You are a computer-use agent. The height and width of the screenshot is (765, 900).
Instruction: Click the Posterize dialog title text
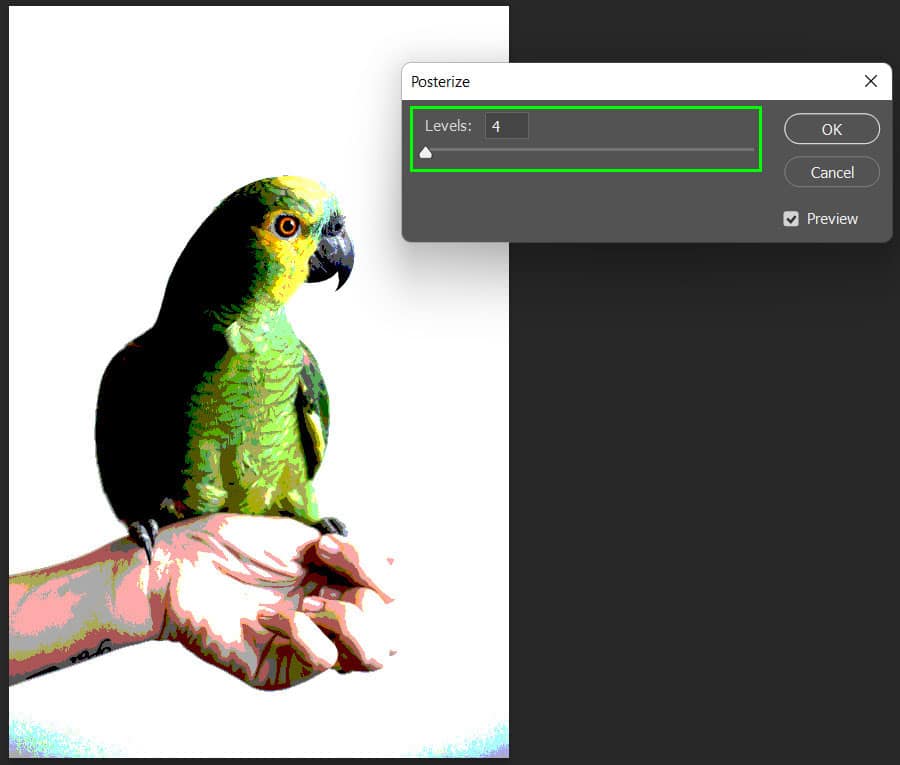pos(440,82)
